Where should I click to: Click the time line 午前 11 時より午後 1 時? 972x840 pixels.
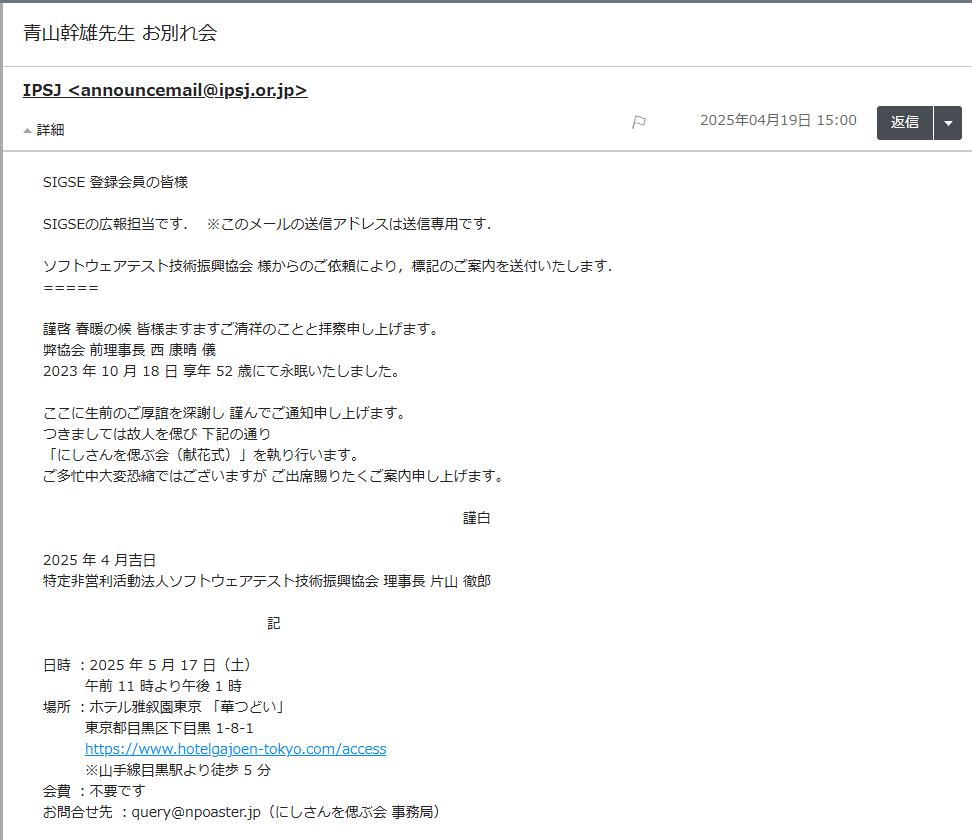pyautogui.click(x=164, y=686)
